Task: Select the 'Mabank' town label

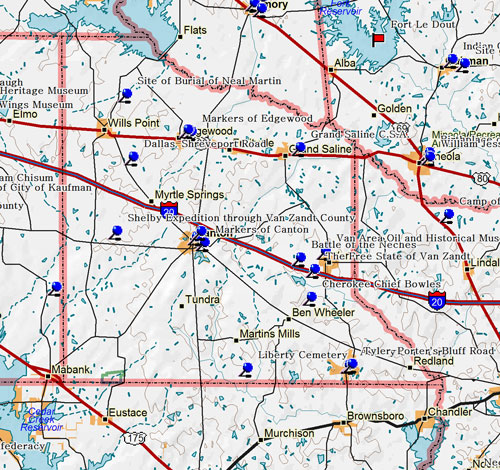Action: (71, 369)
